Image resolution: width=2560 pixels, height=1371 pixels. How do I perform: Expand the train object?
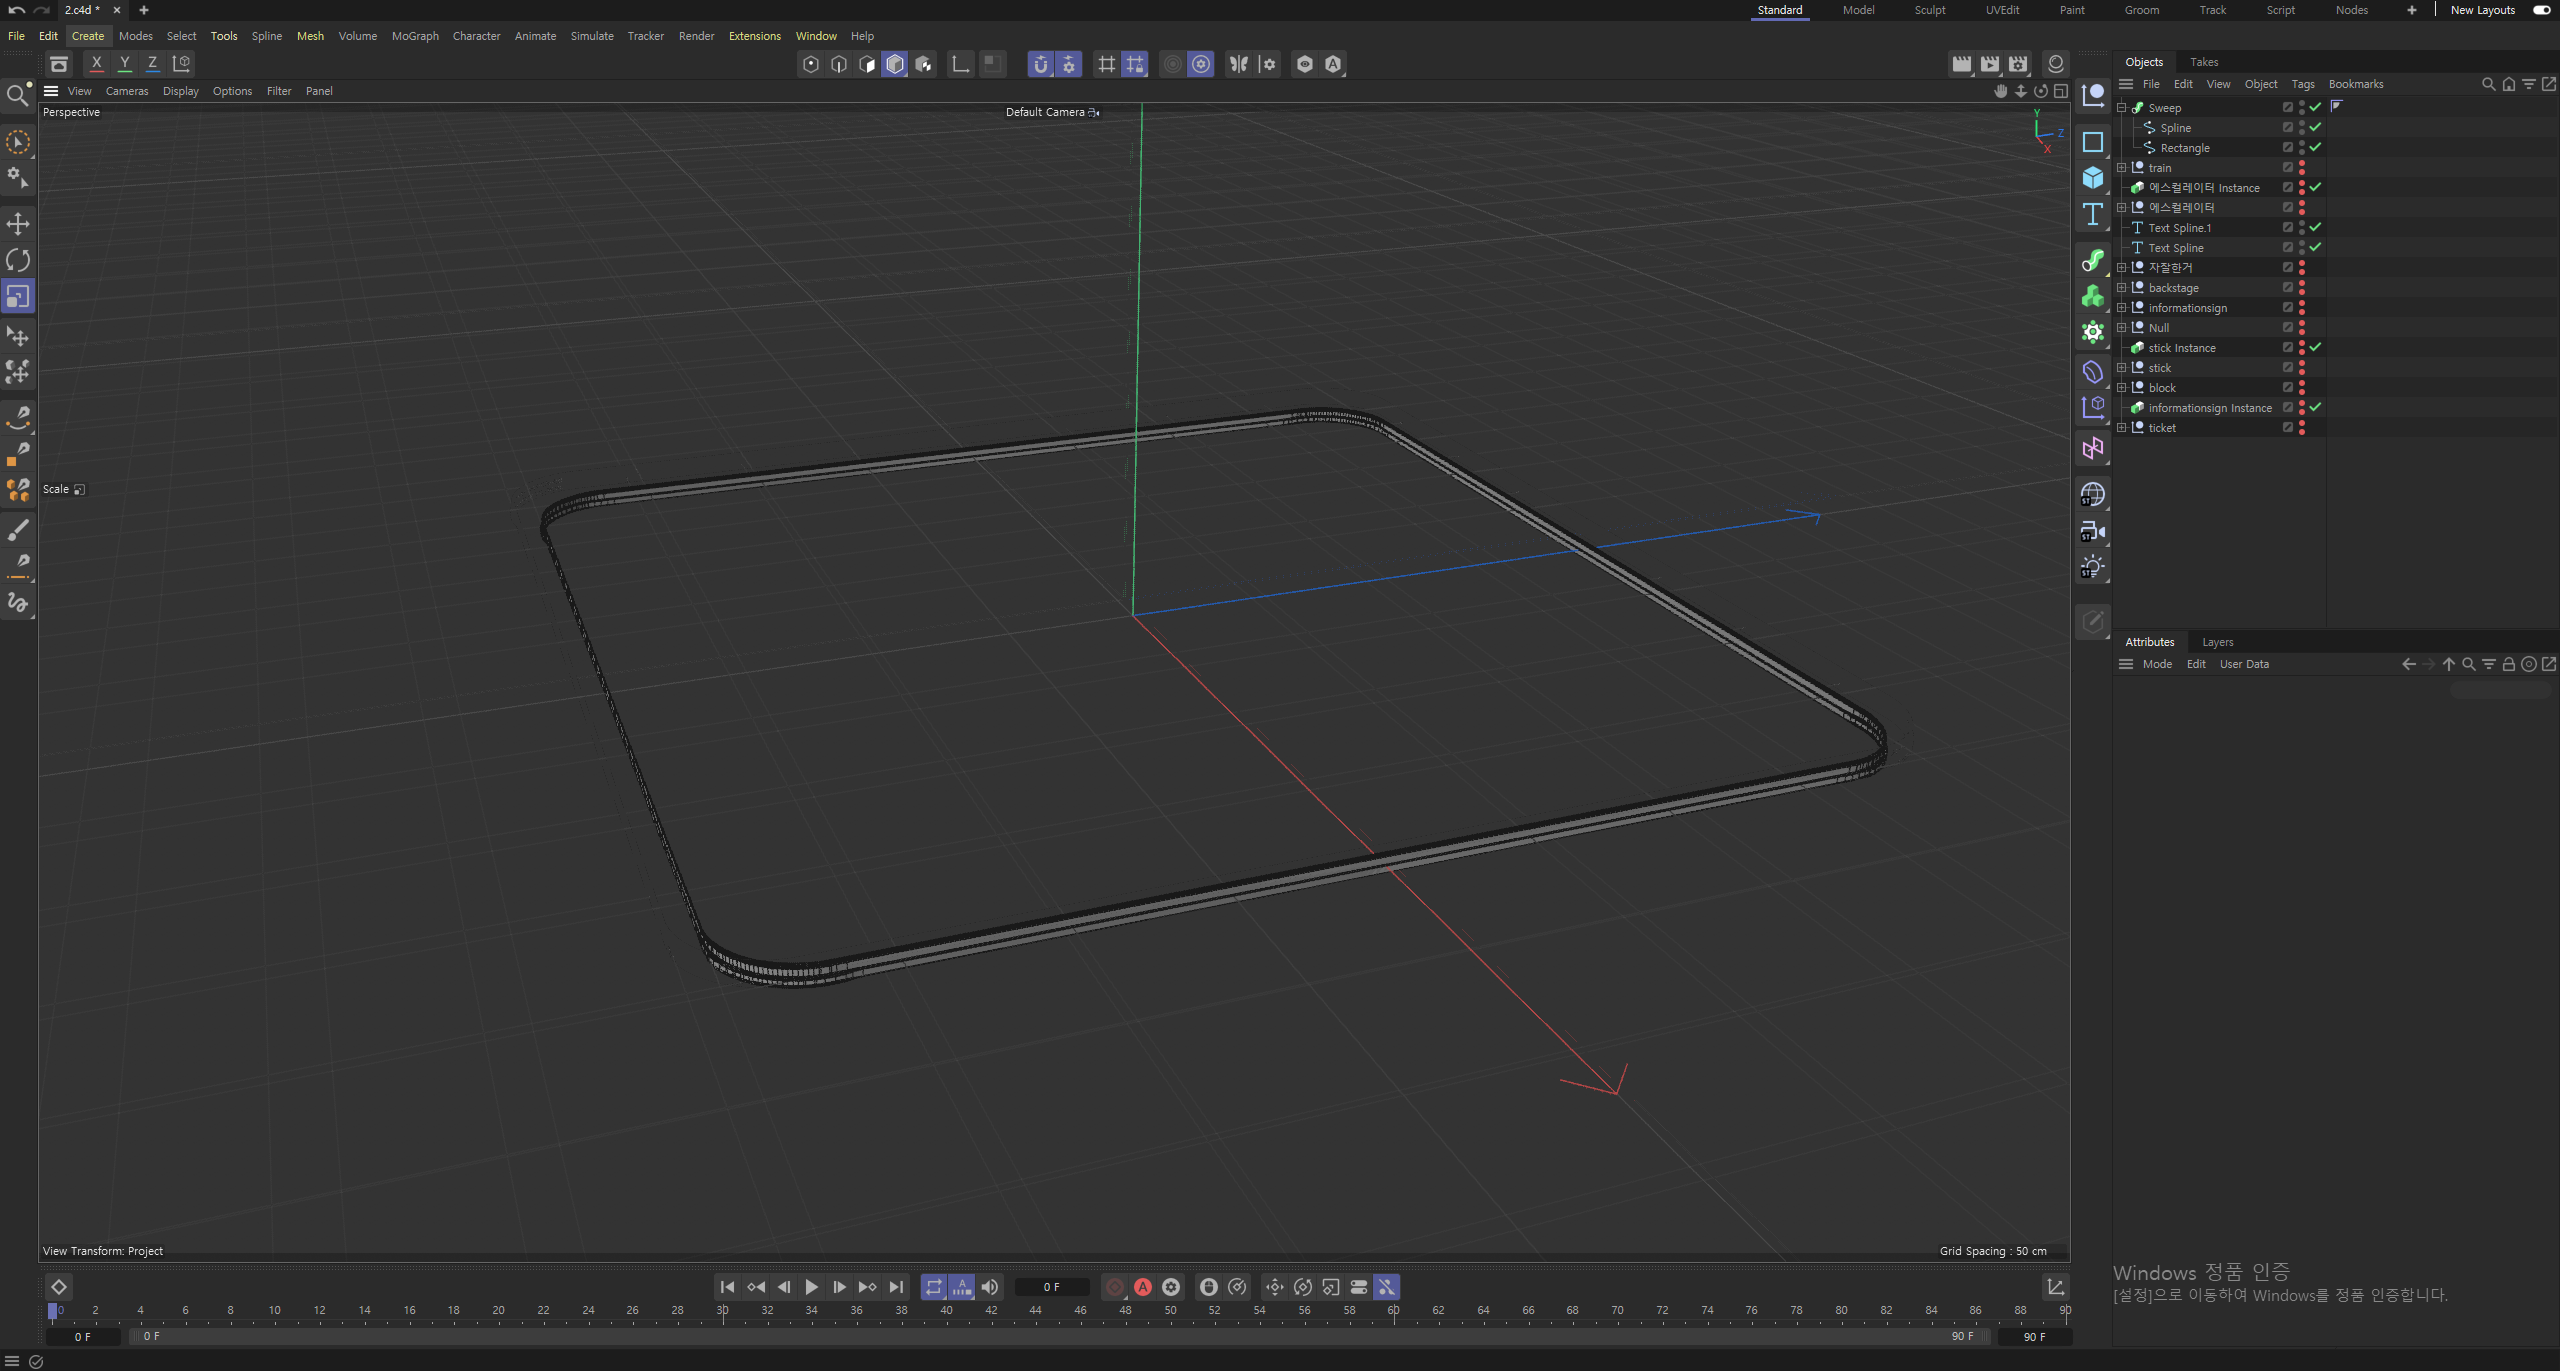(2121, 167)
